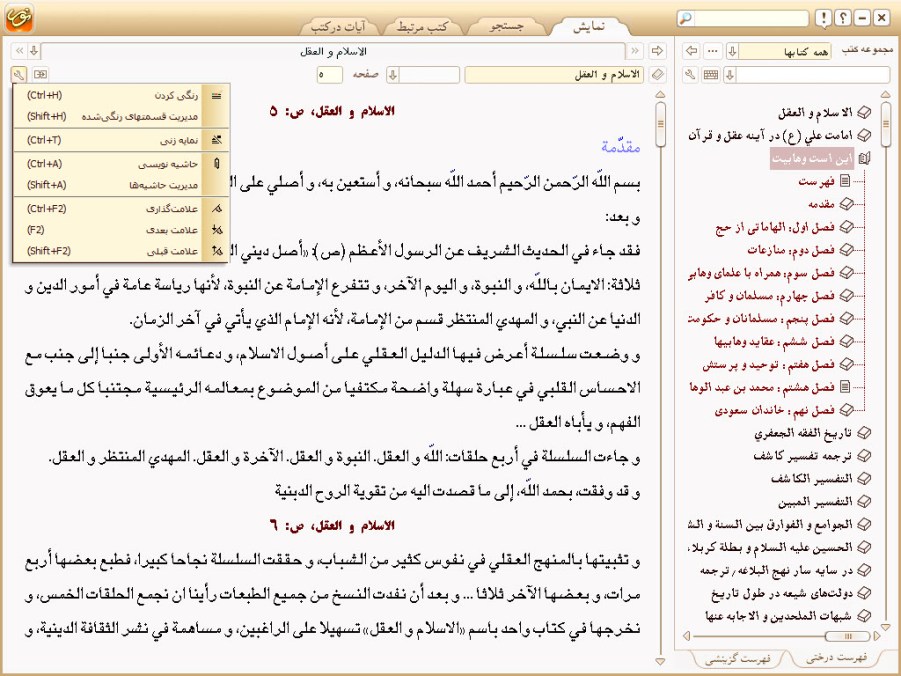Click the text pane scroll-down arrow
Image resolution: width=901 pixels, height=676 pixels.
[661, 662]
